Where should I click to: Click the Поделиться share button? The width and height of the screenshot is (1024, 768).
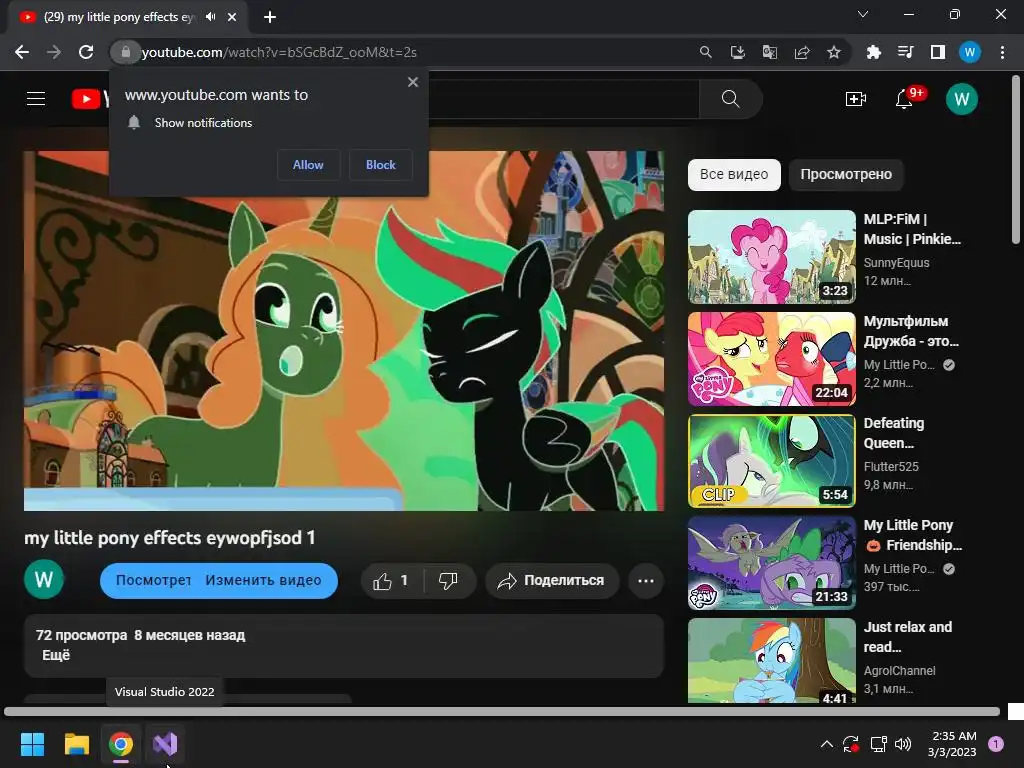pyautogui.click(x=552, y=581)
